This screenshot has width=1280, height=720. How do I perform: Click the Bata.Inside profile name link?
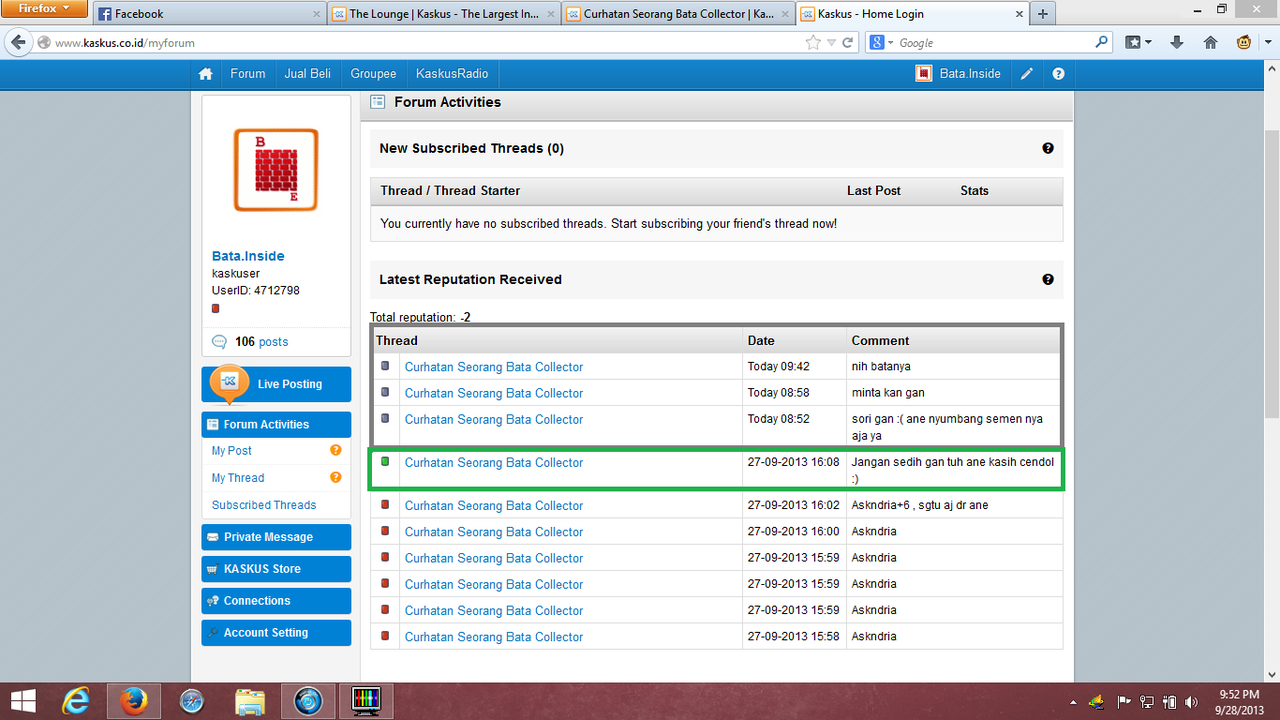click(x=248, y=256)
